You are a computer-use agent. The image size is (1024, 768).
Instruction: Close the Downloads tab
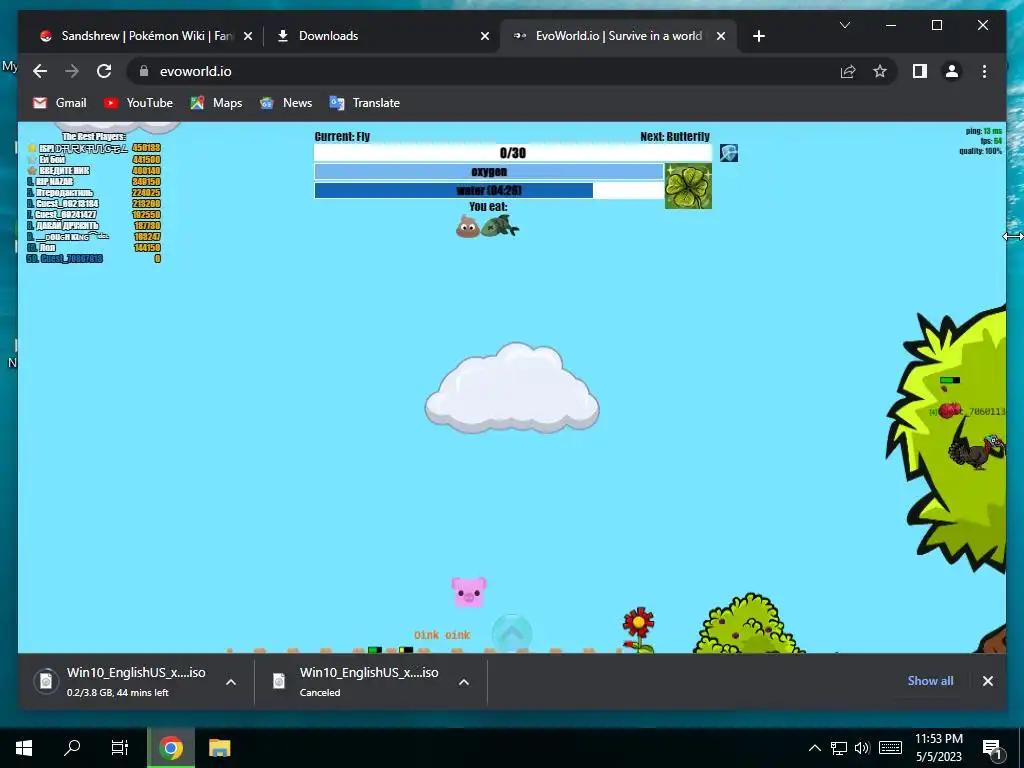coord(485,37)
